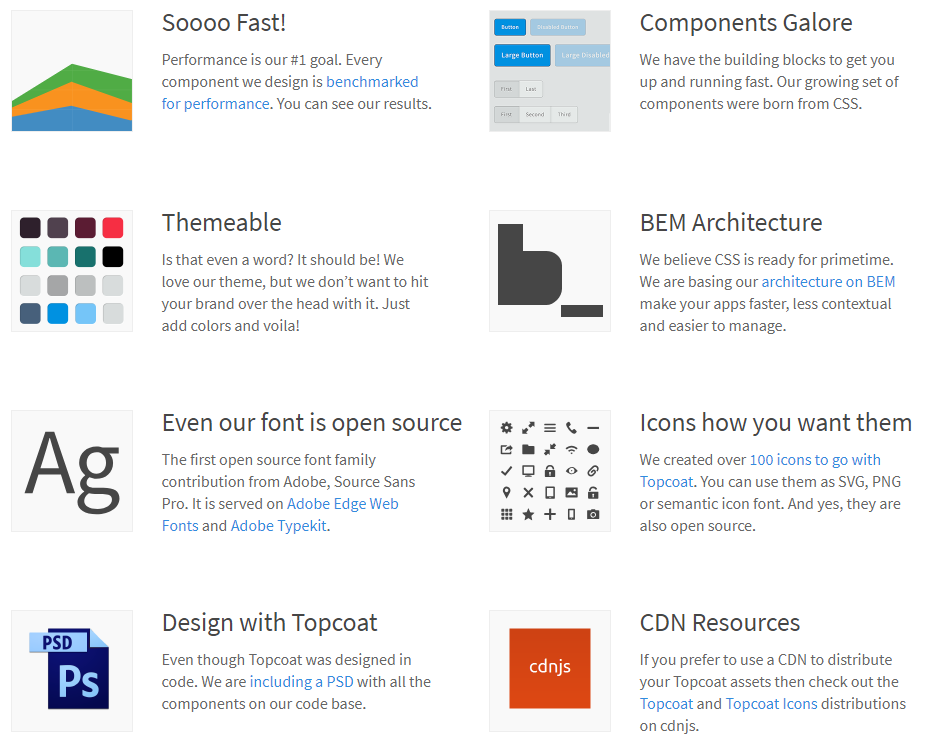
Task: Select the desktop monitor icon
Action: [529, 471]
